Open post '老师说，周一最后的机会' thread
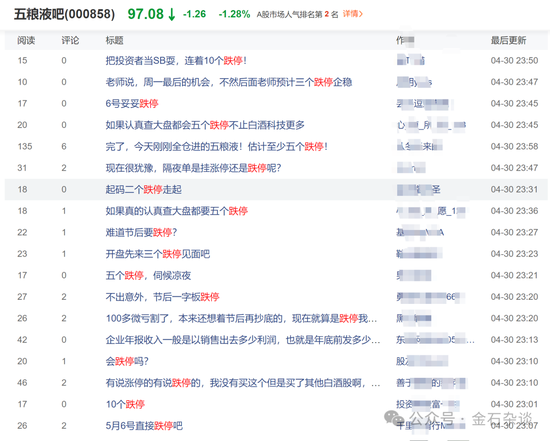Screen dimensions: 550x441 [229, 82]
